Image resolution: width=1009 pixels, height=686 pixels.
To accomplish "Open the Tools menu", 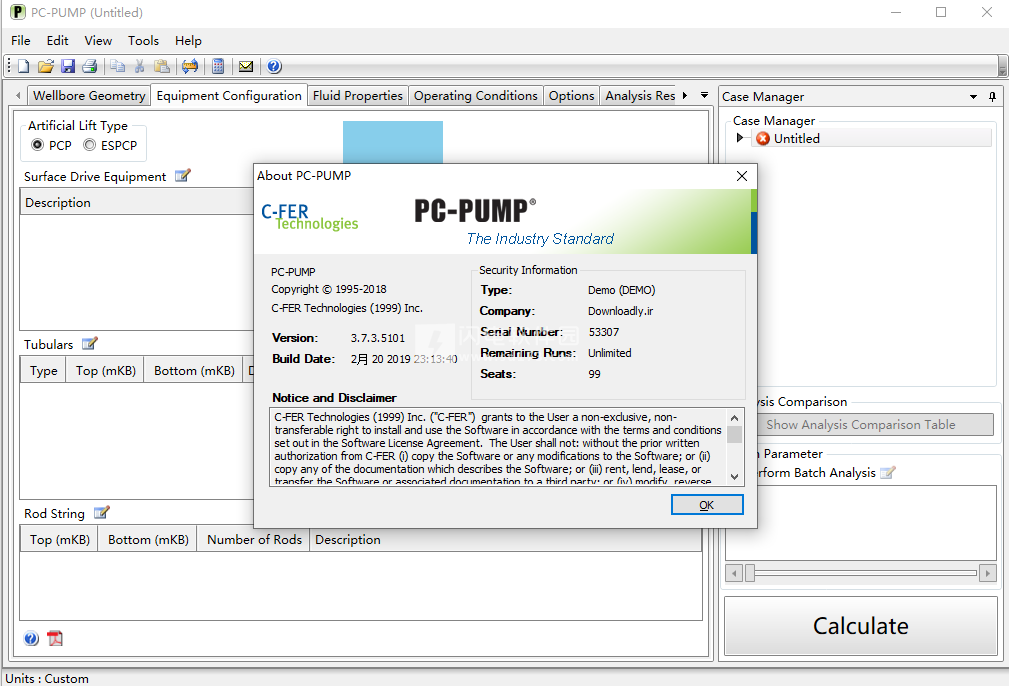I will pos(143,41).
